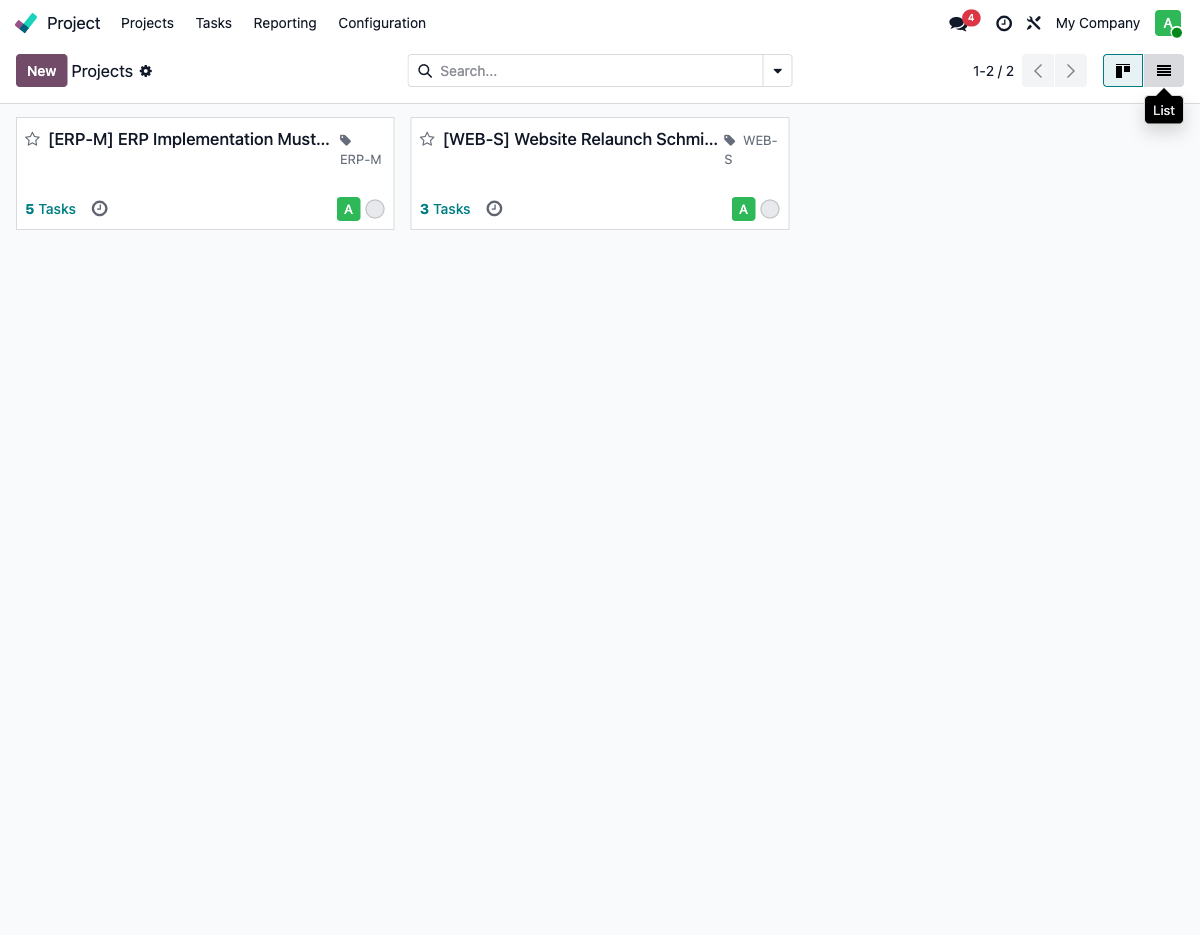Image resolution: width=1200 pixels, height=935 pixels.
Task: Click the search magnifier icon
Action: pyautogui.click(x=424, y=71)
